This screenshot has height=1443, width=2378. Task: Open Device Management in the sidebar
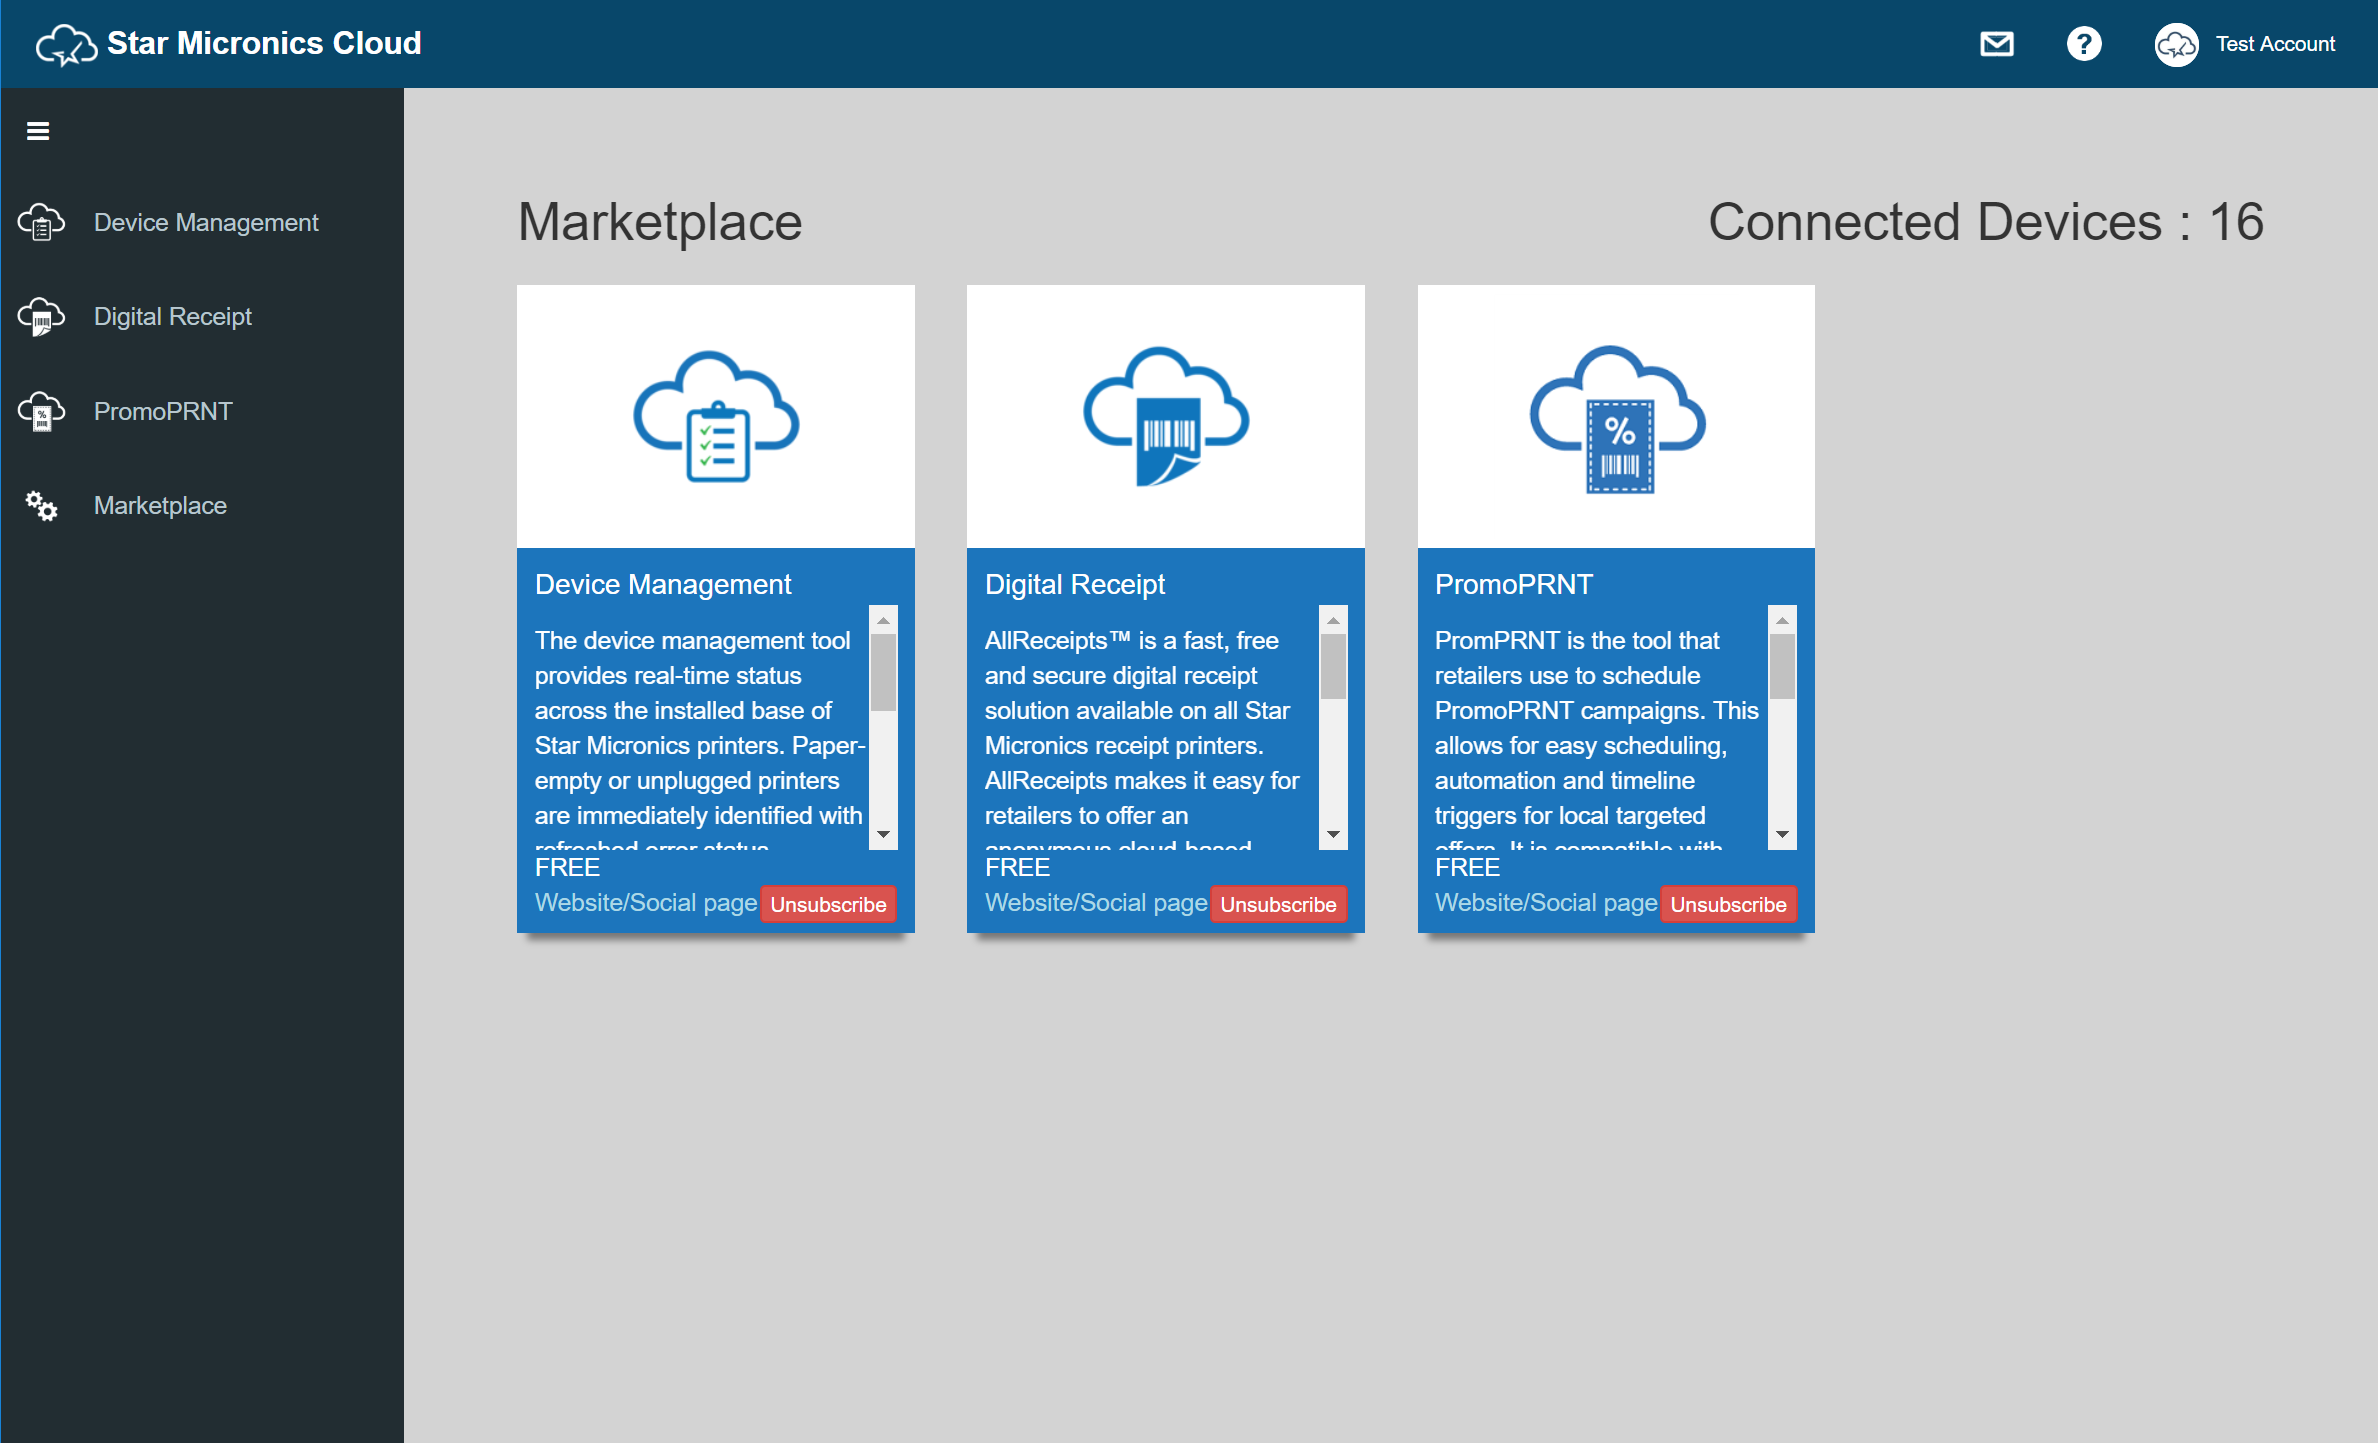205,222
